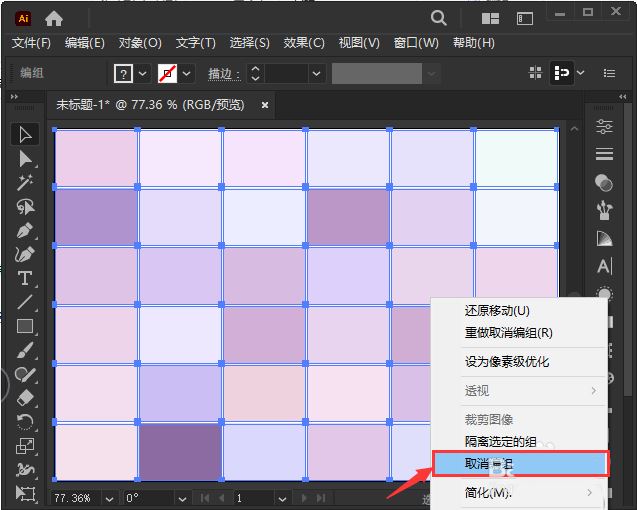Select the Lasso tool

click(25, 207)
